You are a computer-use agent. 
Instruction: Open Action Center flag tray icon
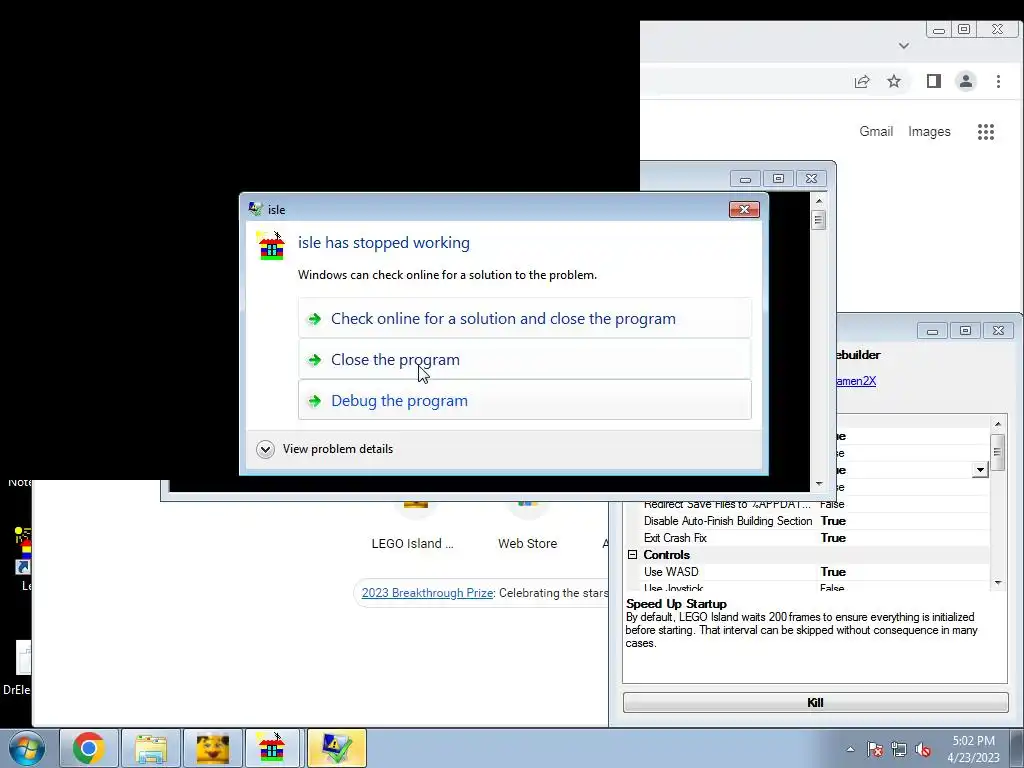[875, 749]
